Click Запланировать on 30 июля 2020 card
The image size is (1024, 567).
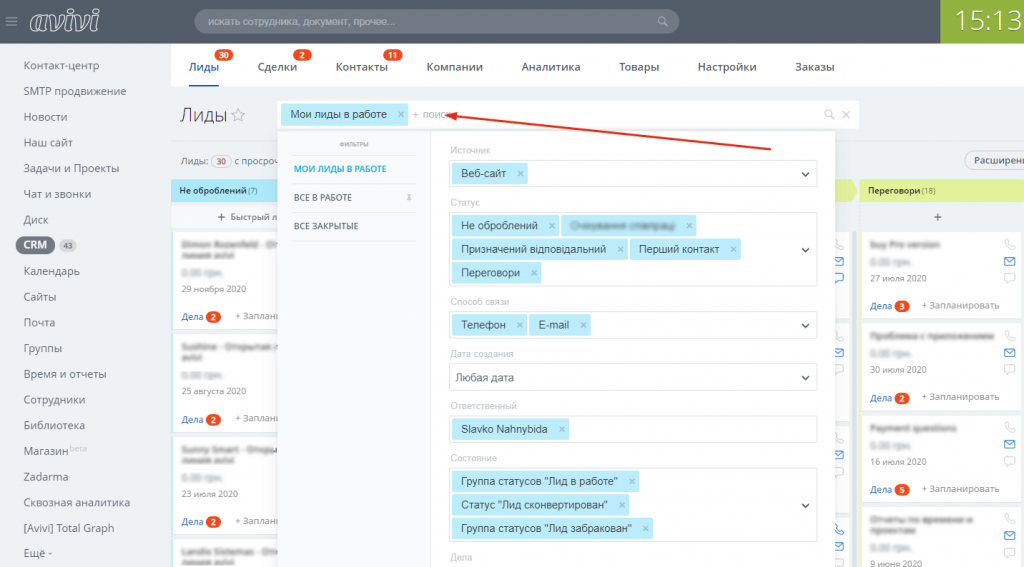pos(961,397)
